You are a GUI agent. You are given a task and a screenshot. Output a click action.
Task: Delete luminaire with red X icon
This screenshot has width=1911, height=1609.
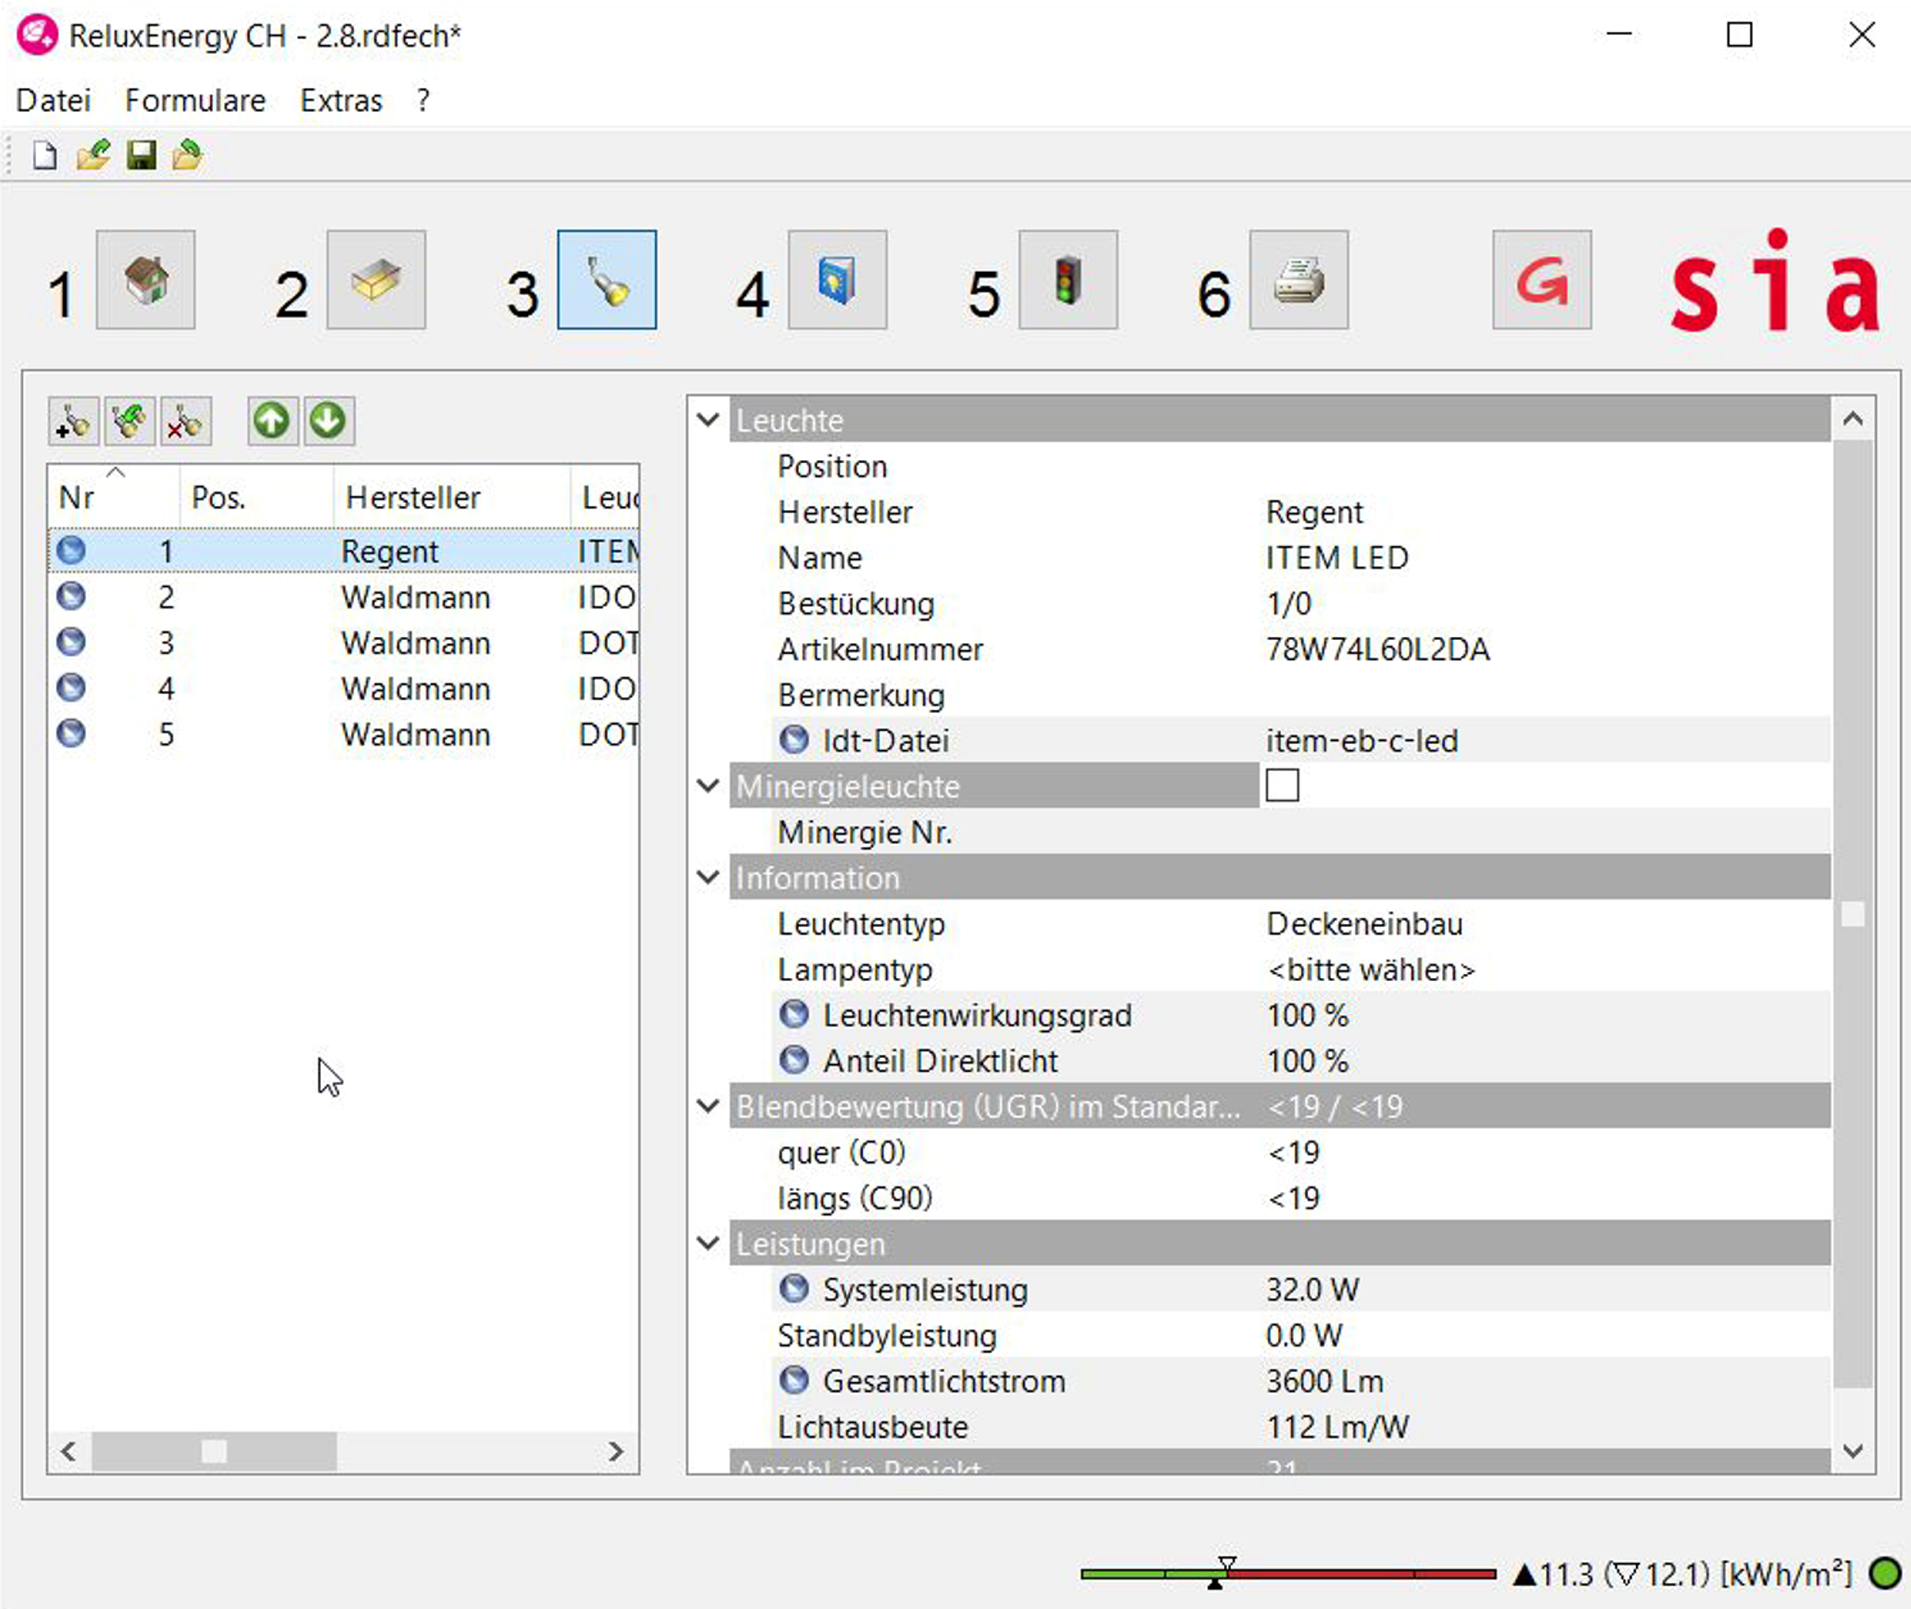click(185, 421)
